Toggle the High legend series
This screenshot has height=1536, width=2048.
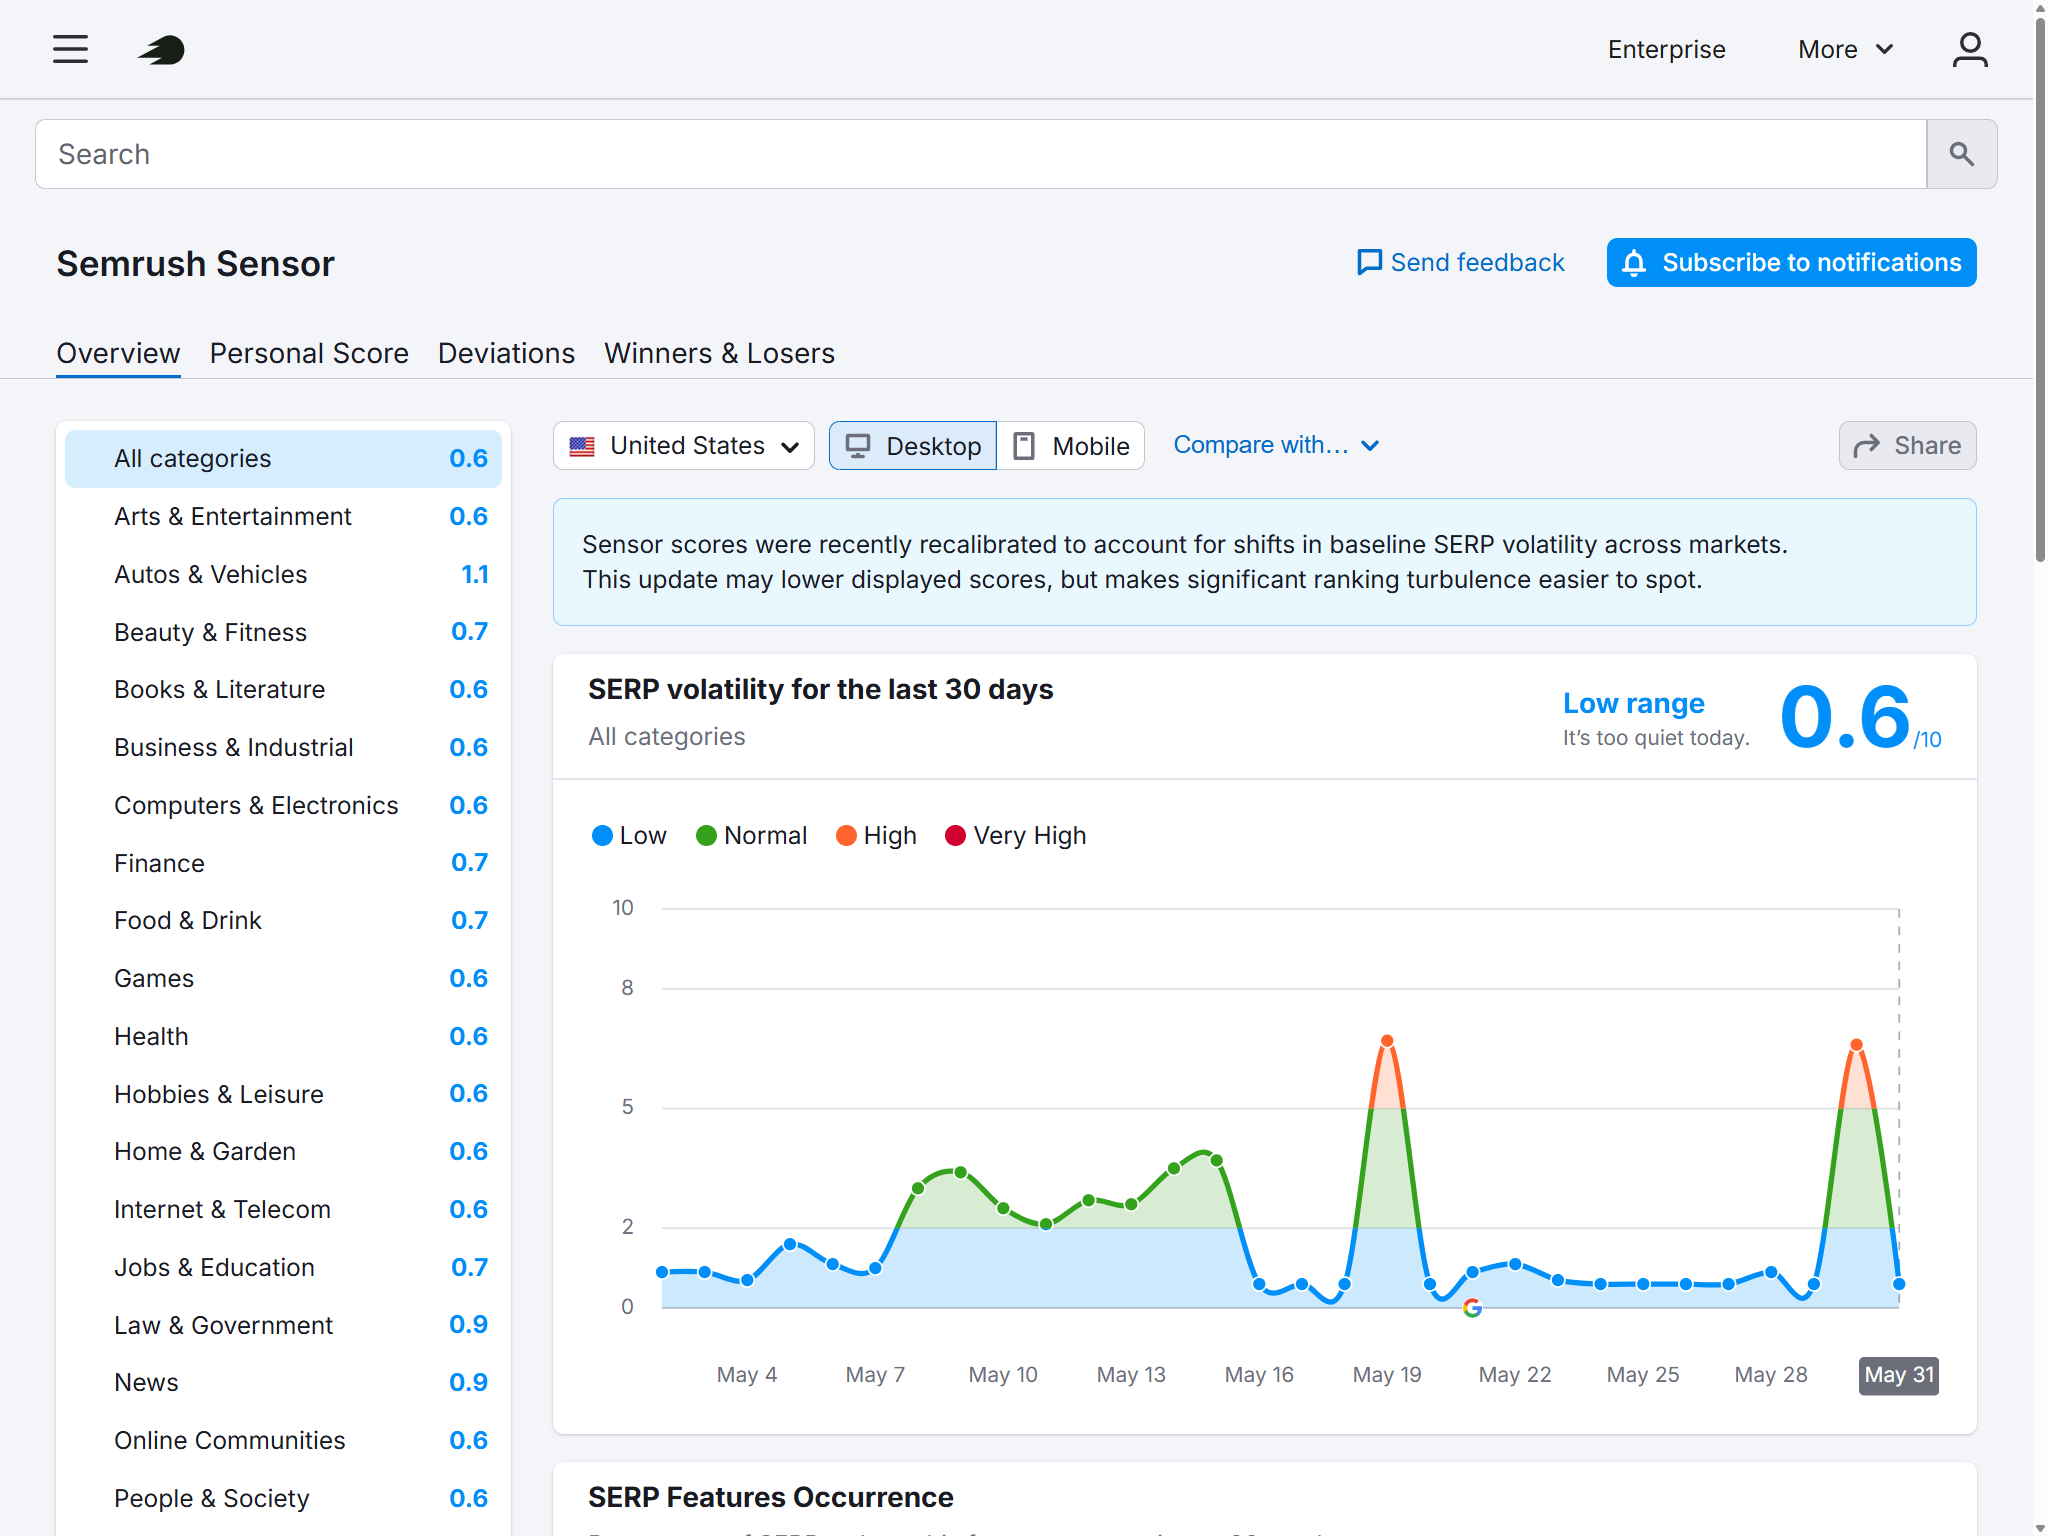point(876,835)
